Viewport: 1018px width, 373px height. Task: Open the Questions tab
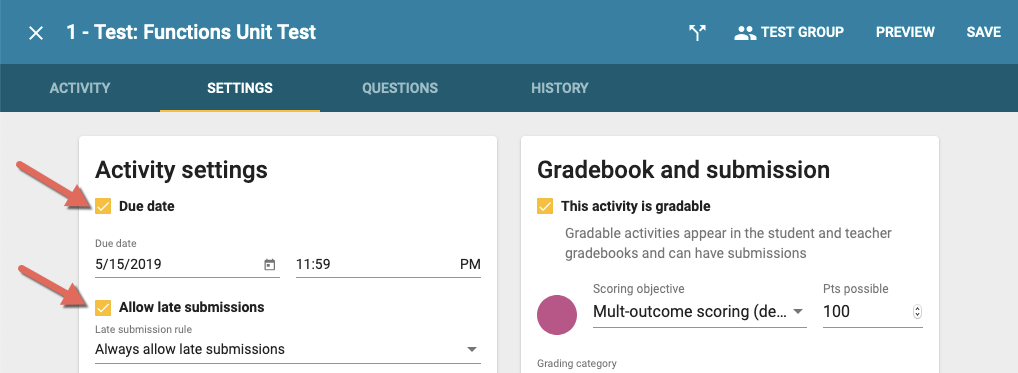400,88
